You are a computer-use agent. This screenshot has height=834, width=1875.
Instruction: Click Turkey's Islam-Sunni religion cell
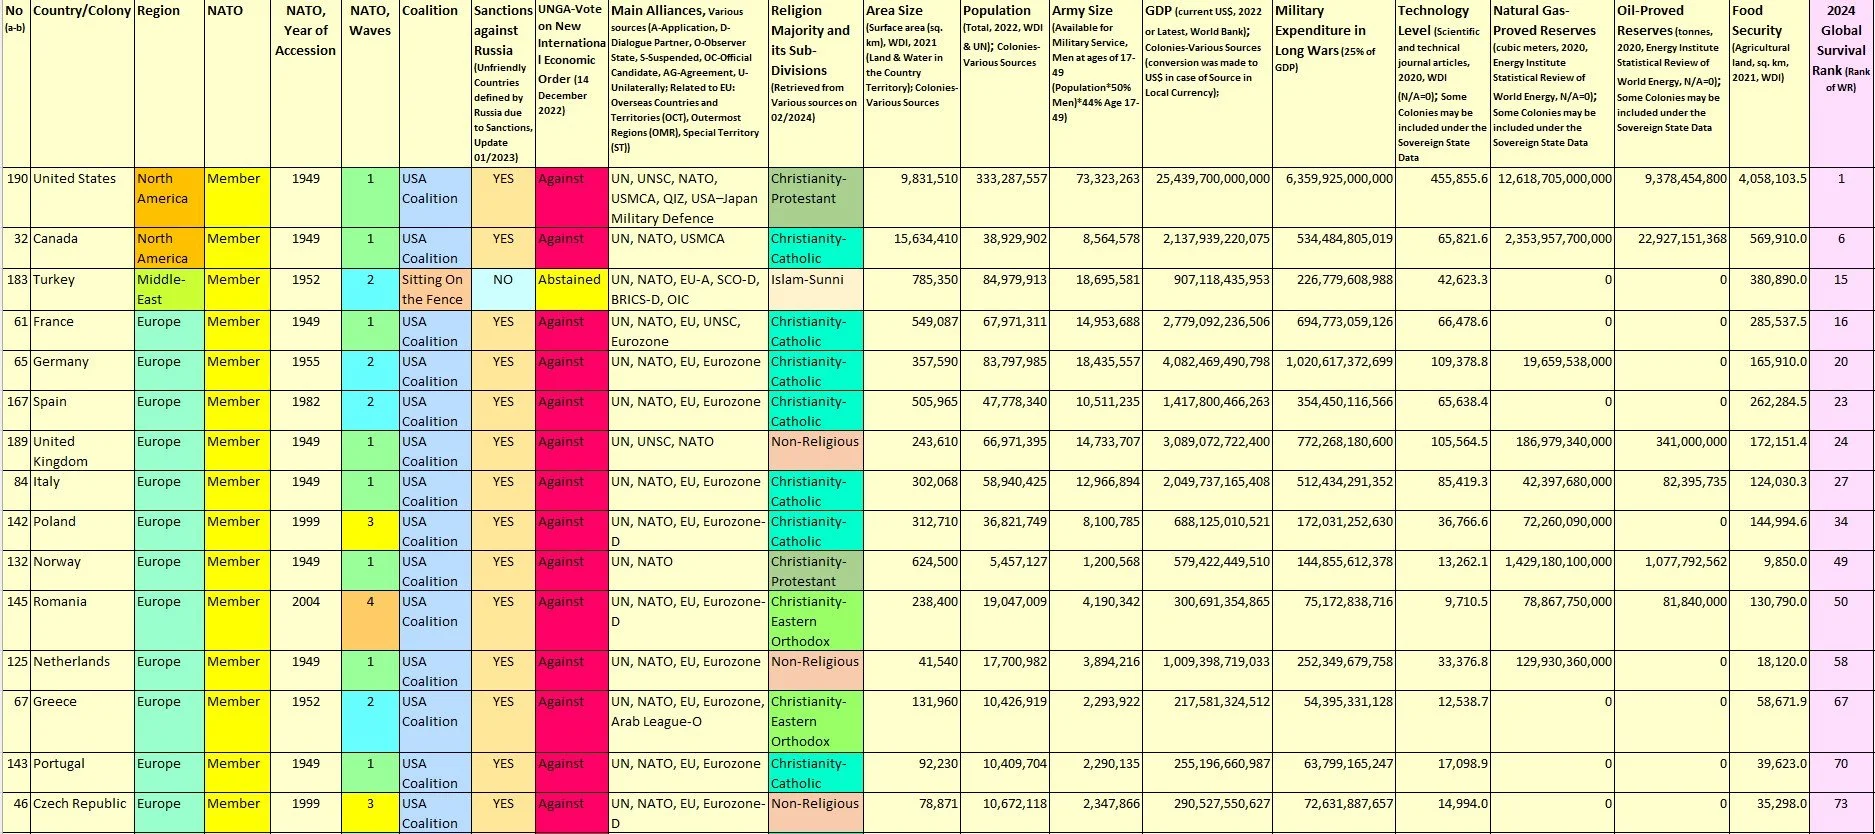(x=816, y=289)
